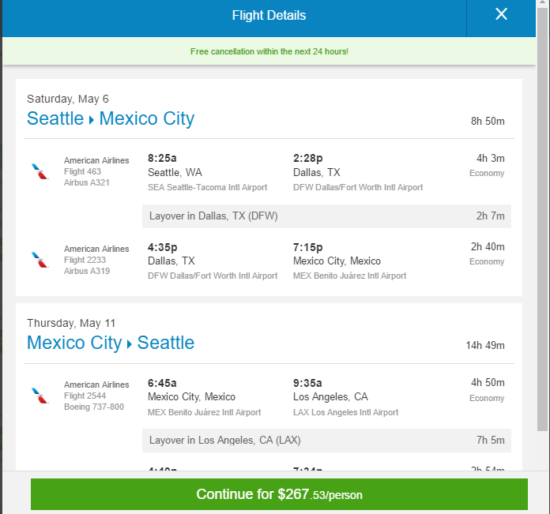Viewport: 550px width, 514px height.
Task: Select the Layover in Dallas, TX (DFW) row
Action: pos(327,216)
